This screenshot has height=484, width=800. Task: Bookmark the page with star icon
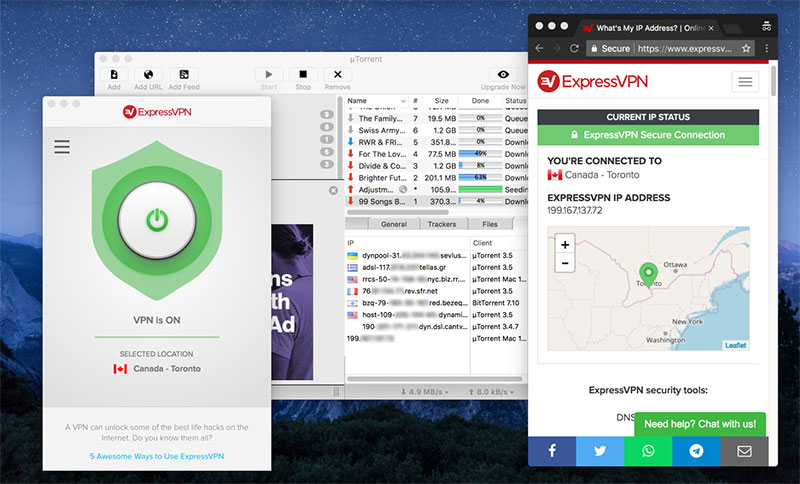point(746,48)
